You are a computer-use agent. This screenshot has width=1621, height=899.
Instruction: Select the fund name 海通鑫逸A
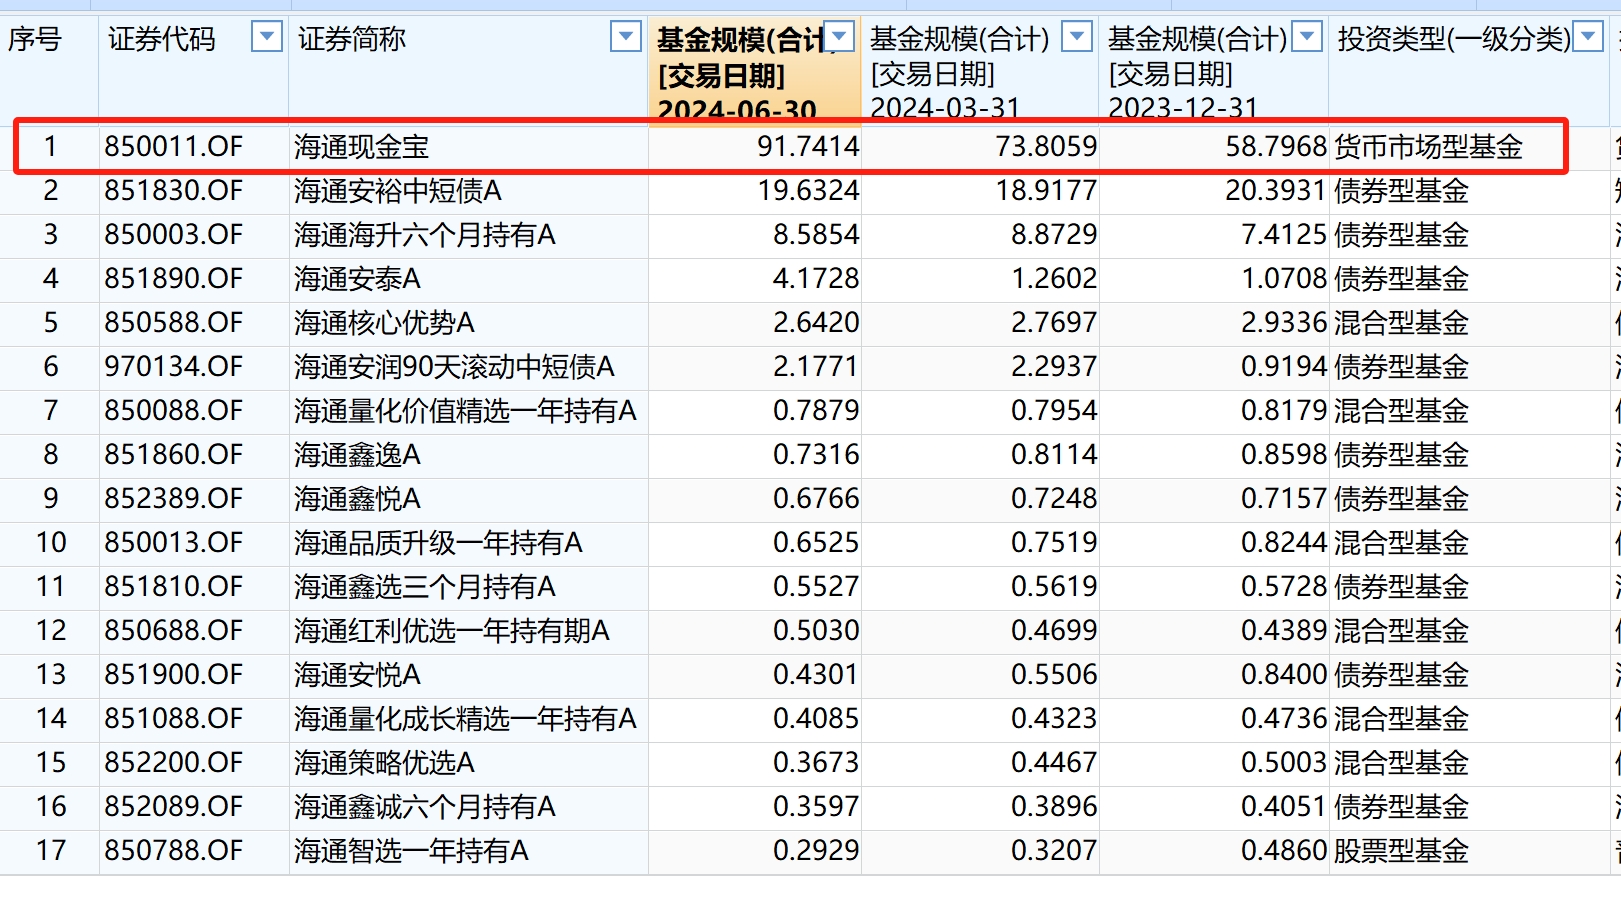point(357,455)
